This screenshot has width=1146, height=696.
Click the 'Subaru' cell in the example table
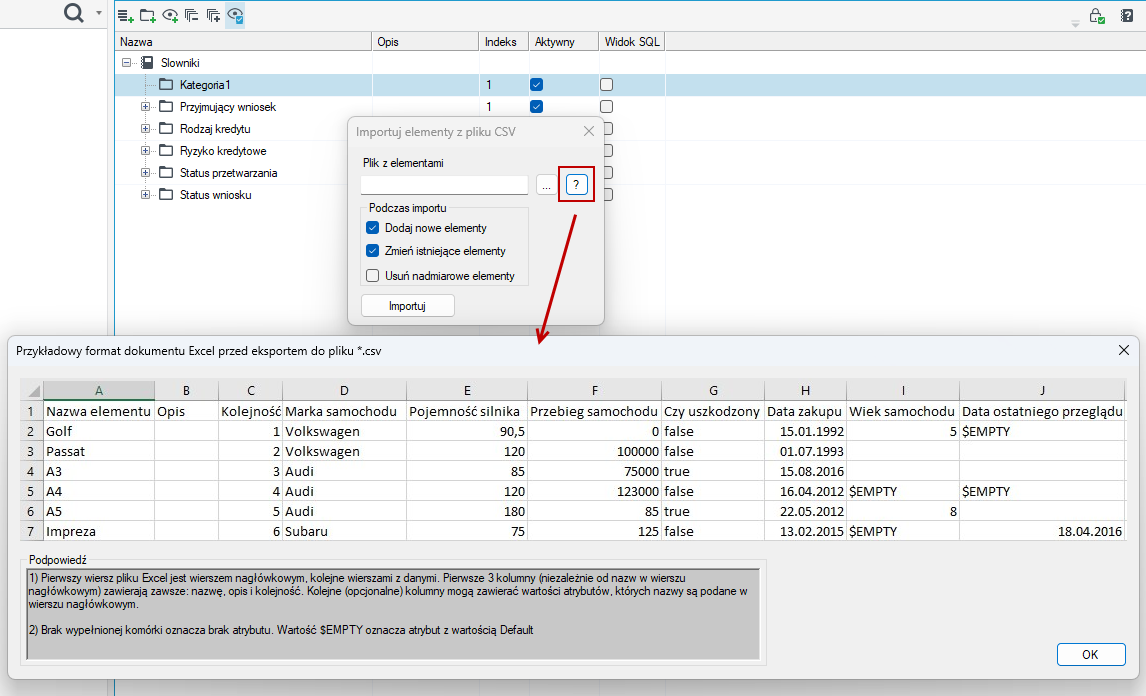pos(344,532)
